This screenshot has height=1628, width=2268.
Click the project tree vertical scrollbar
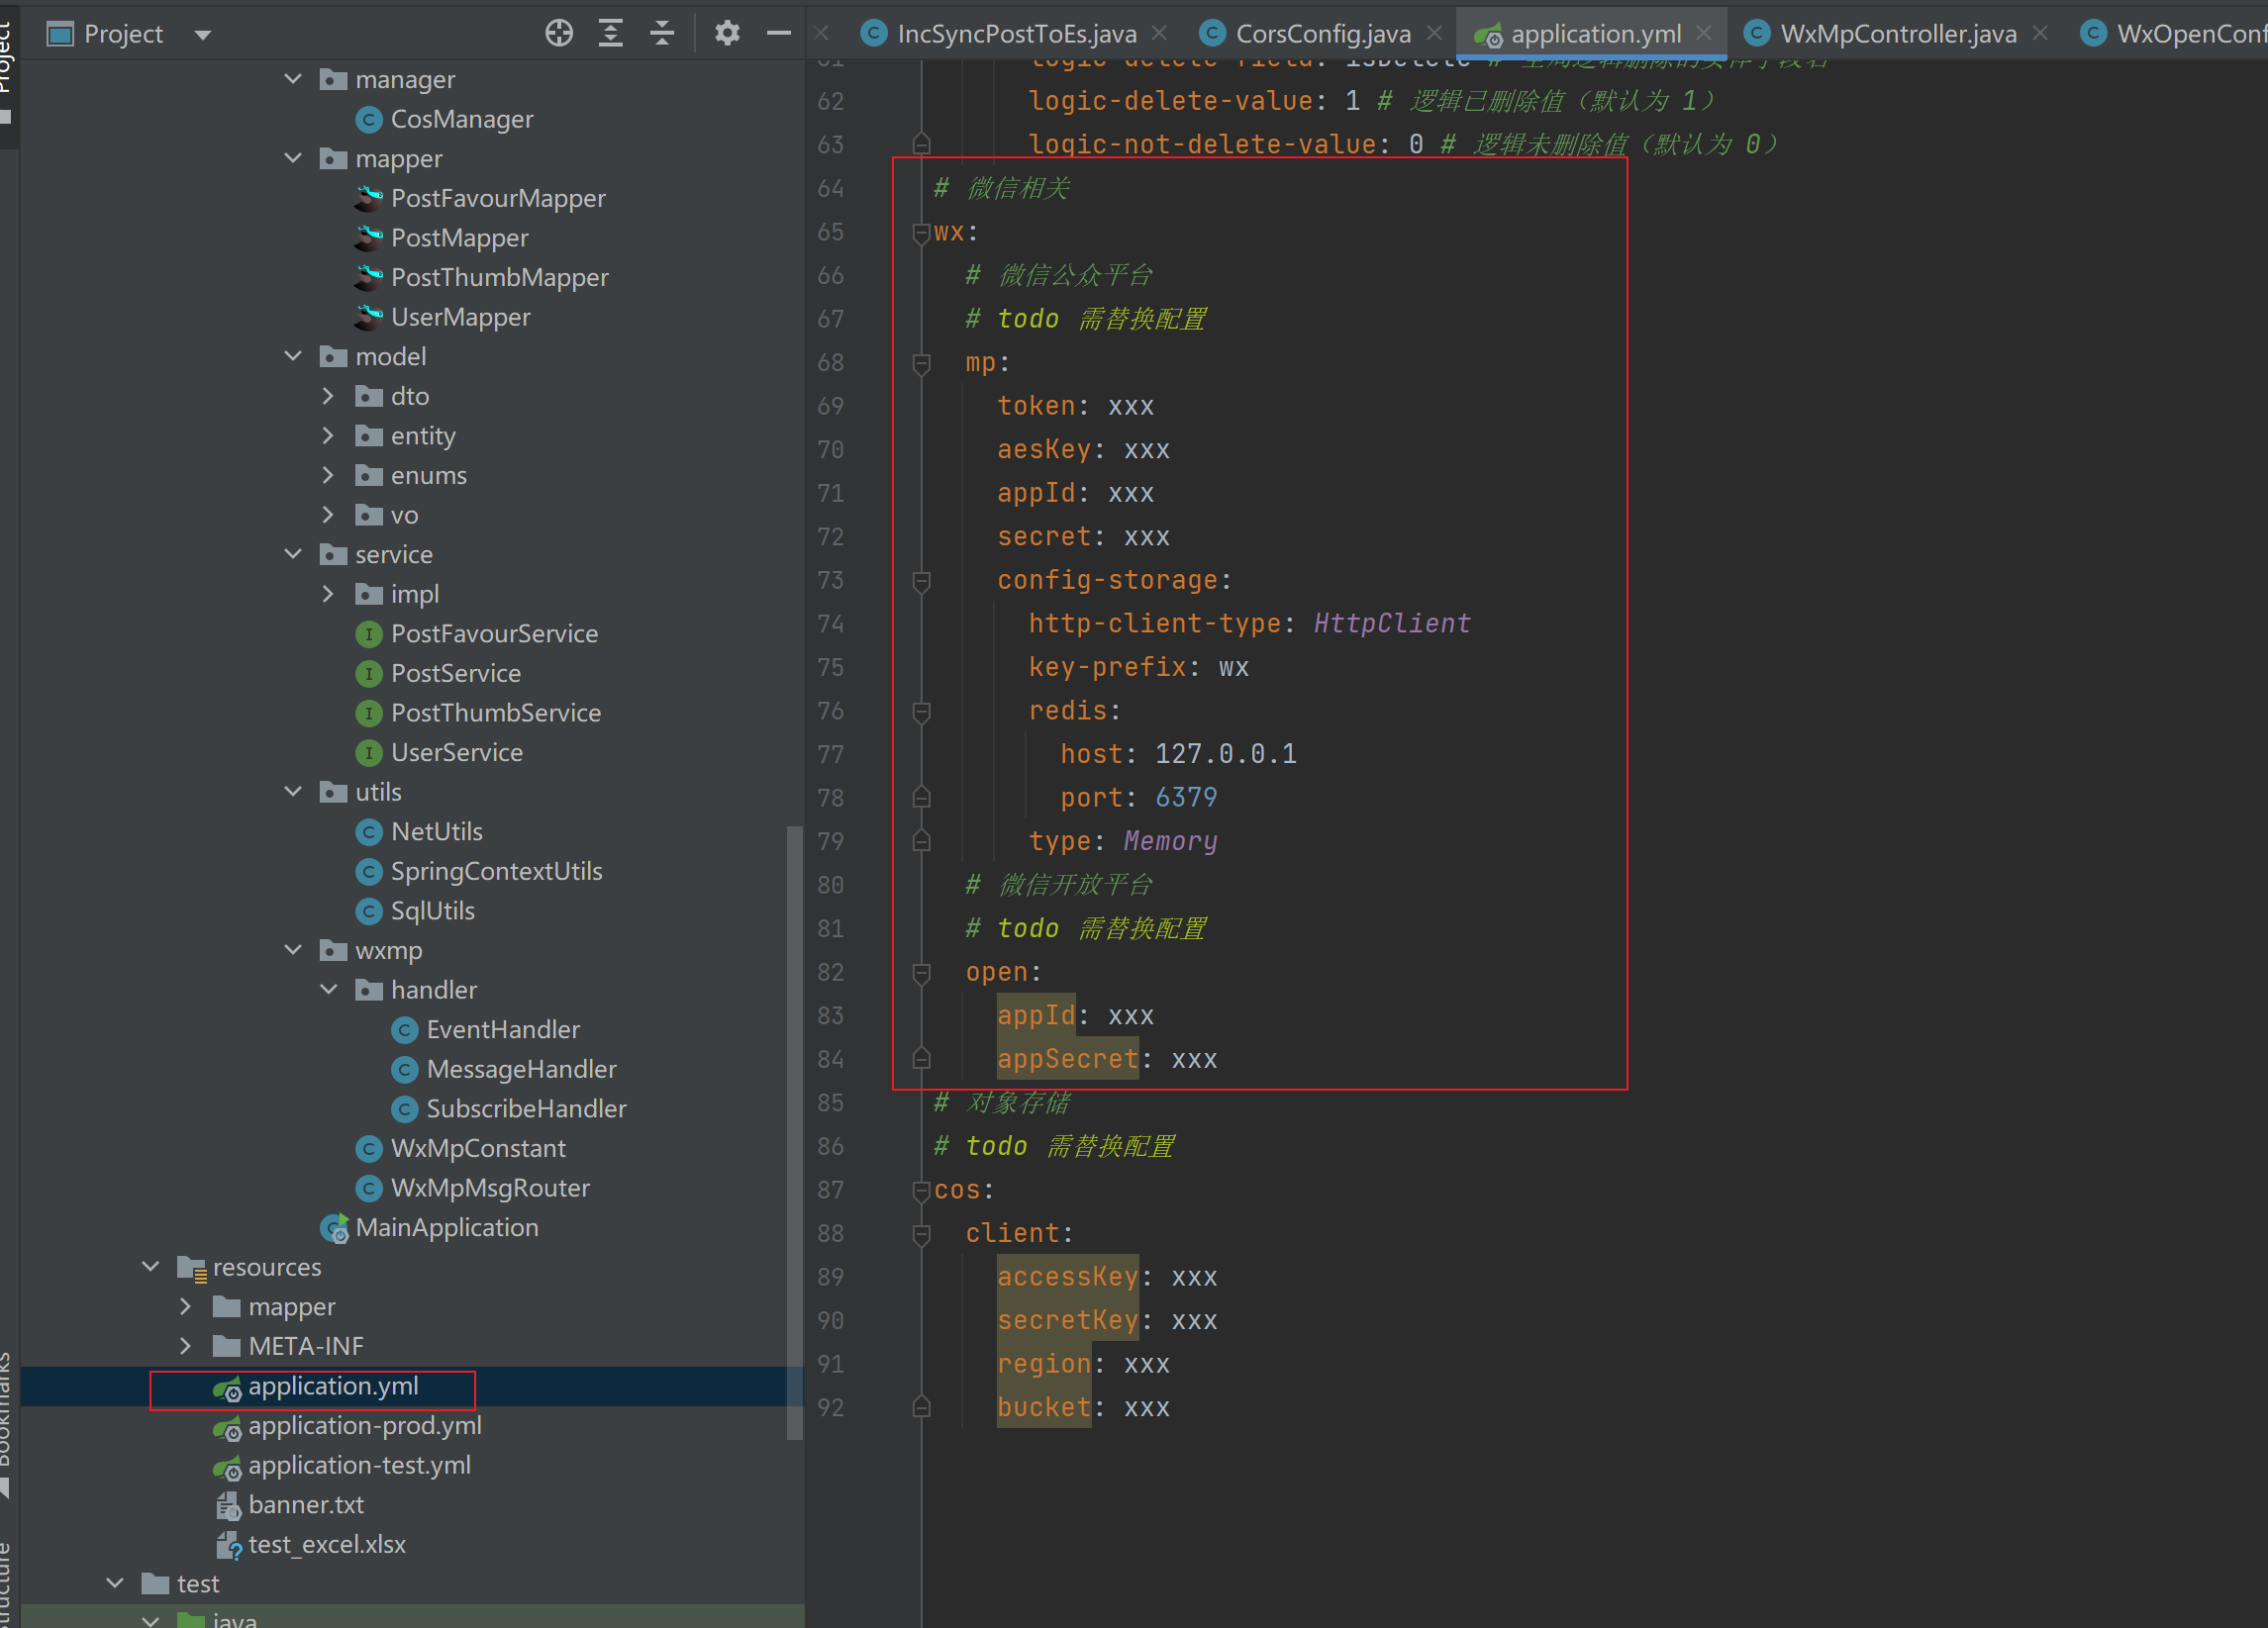(x=794, y=1130)
